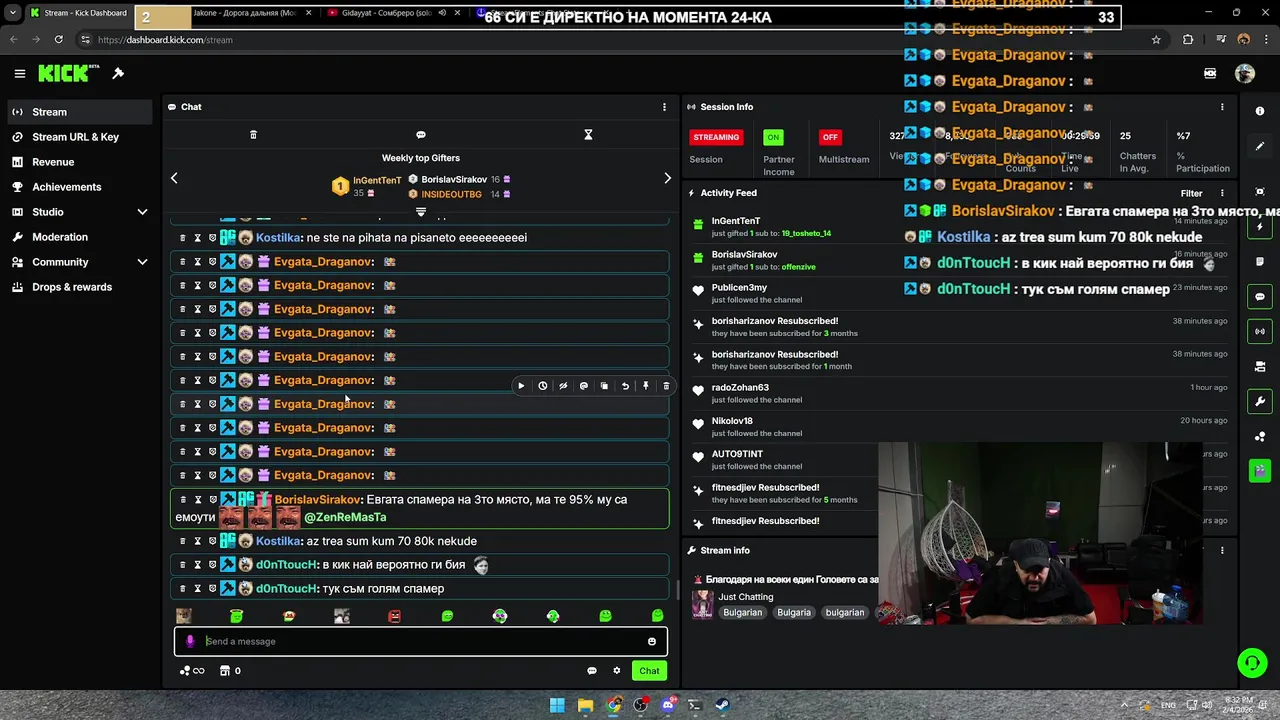Open chat settings gear below message box
Screen dimensions: 1280x720
tap(617, 671)
